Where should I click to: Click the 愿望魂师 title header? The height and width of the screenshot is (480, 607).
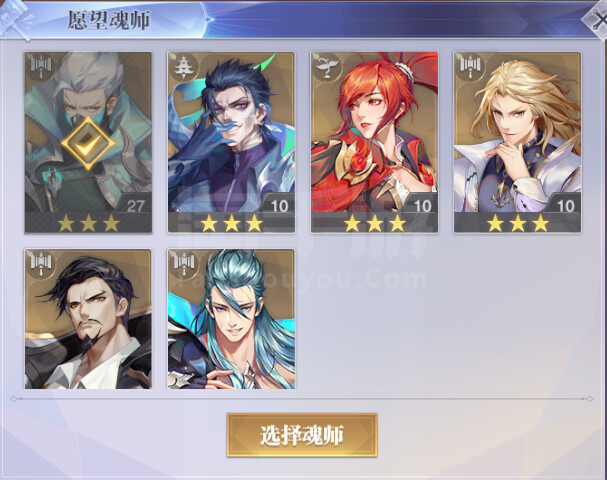109,20
